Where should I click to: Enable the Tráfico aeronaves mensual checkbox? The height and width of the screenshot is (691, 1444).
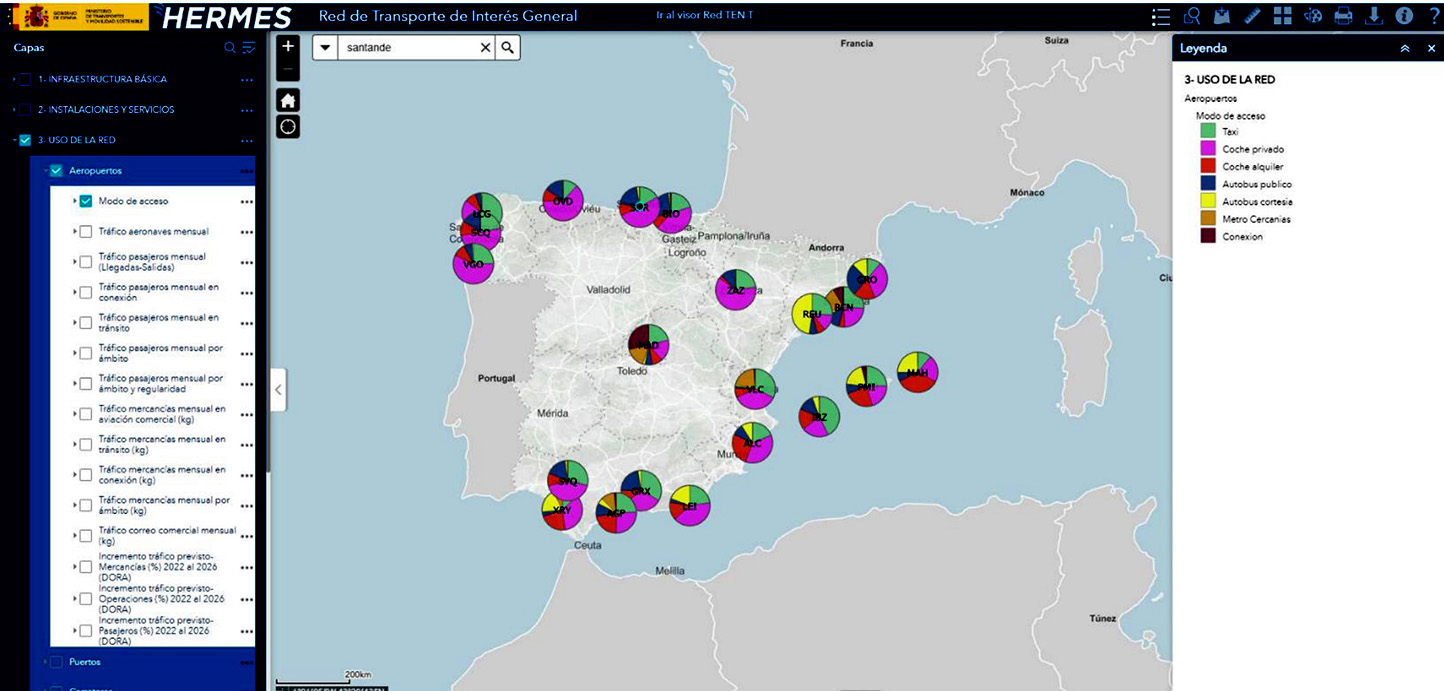[86, 232]
